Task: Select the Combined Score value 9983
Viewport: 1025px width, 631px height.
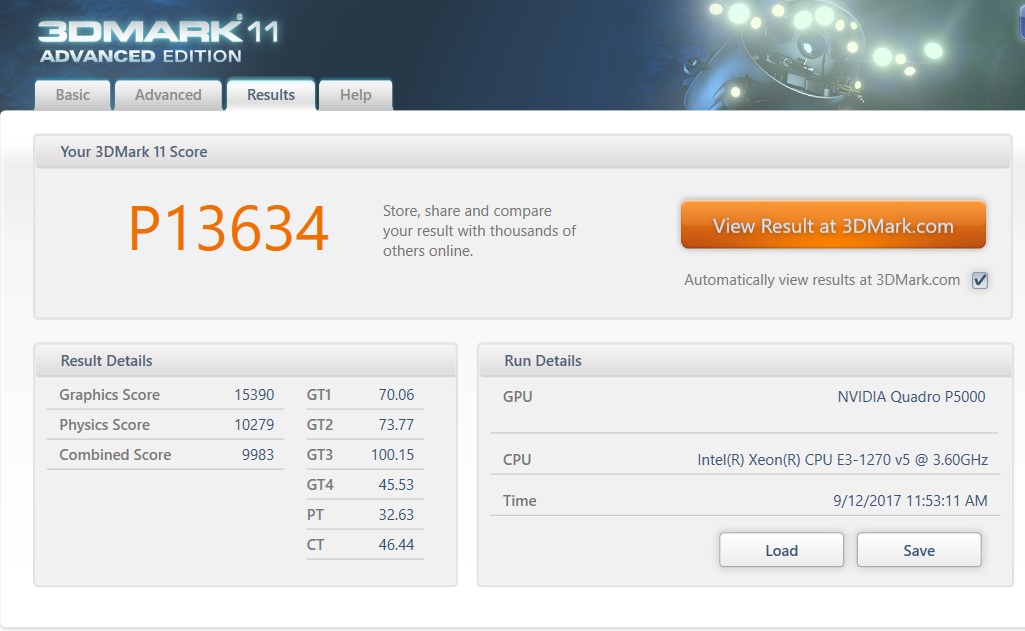Action: [257, 455]
